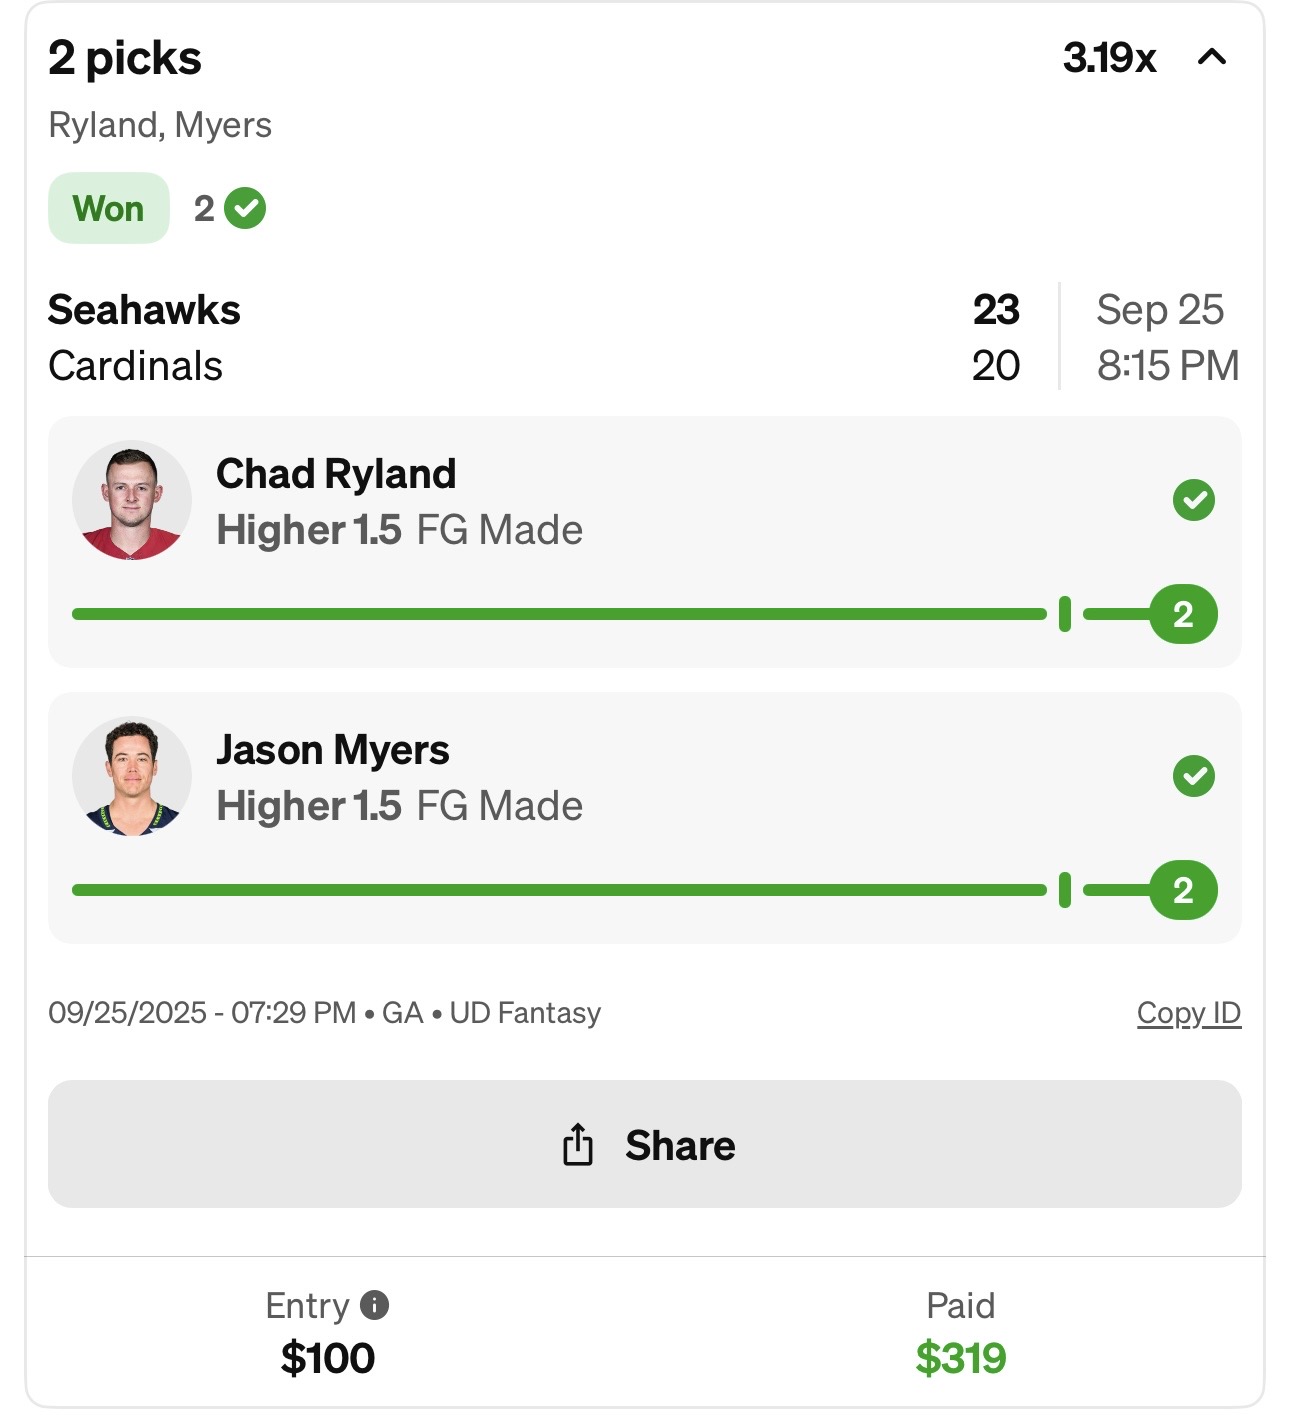1290x1415 pixels.
Task: Click the checkmark beside the Won count
Action: (x=245, y=209)
